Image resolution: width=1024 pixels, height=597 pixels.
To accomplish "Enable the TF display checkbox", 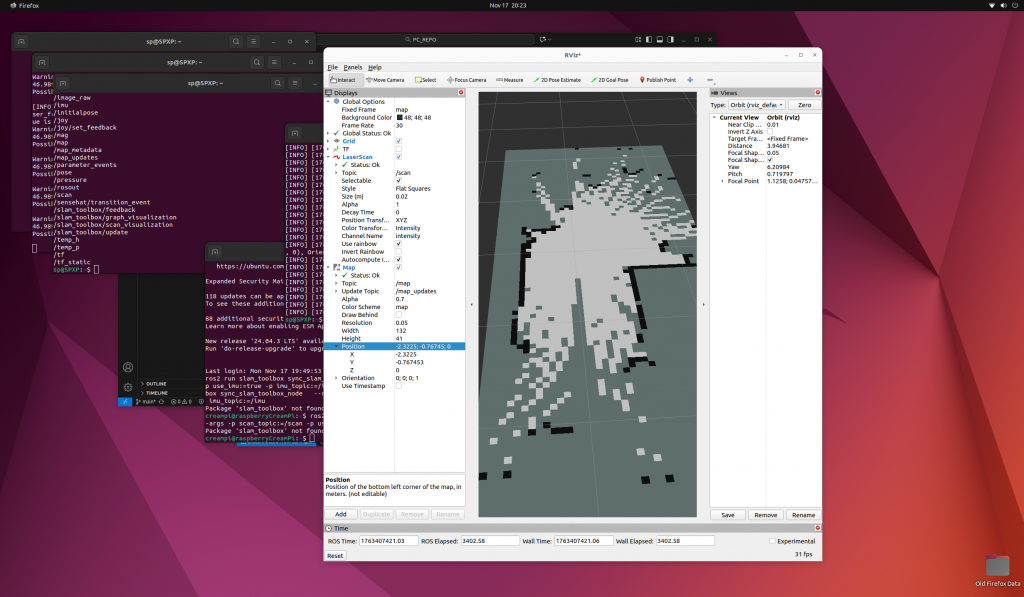I will [398, 149].
